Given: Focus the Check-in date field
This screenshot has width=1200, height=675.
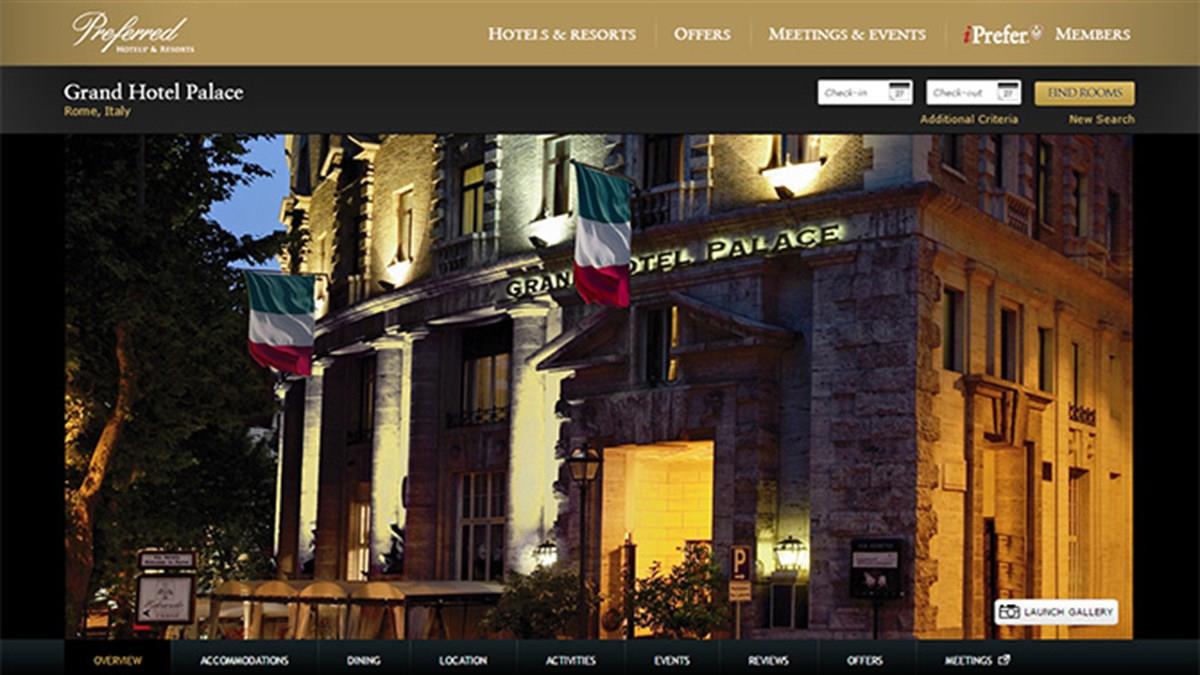Looking at the screenshot, I should point(852,93).
